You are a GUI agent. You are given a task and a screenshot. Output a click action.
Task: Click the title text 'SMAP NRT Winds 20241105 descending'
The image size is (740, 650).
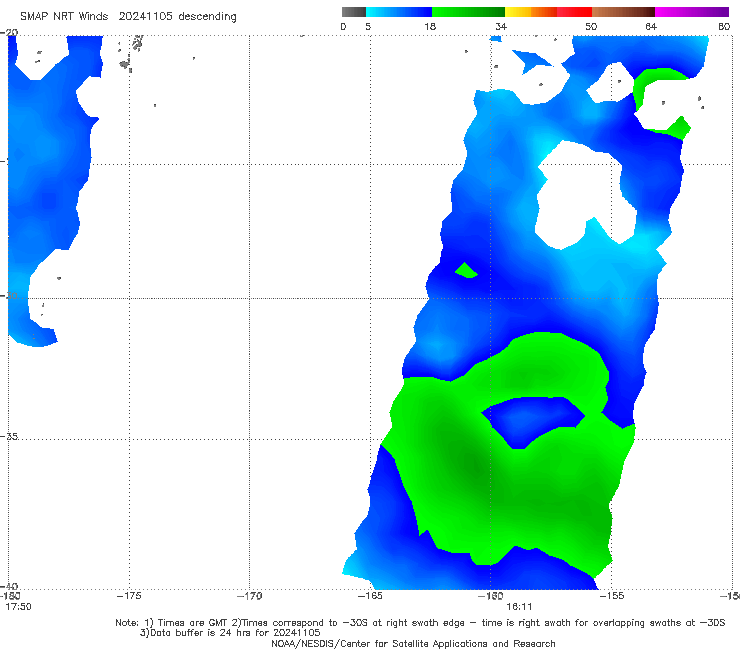click(x=128, y=16)
